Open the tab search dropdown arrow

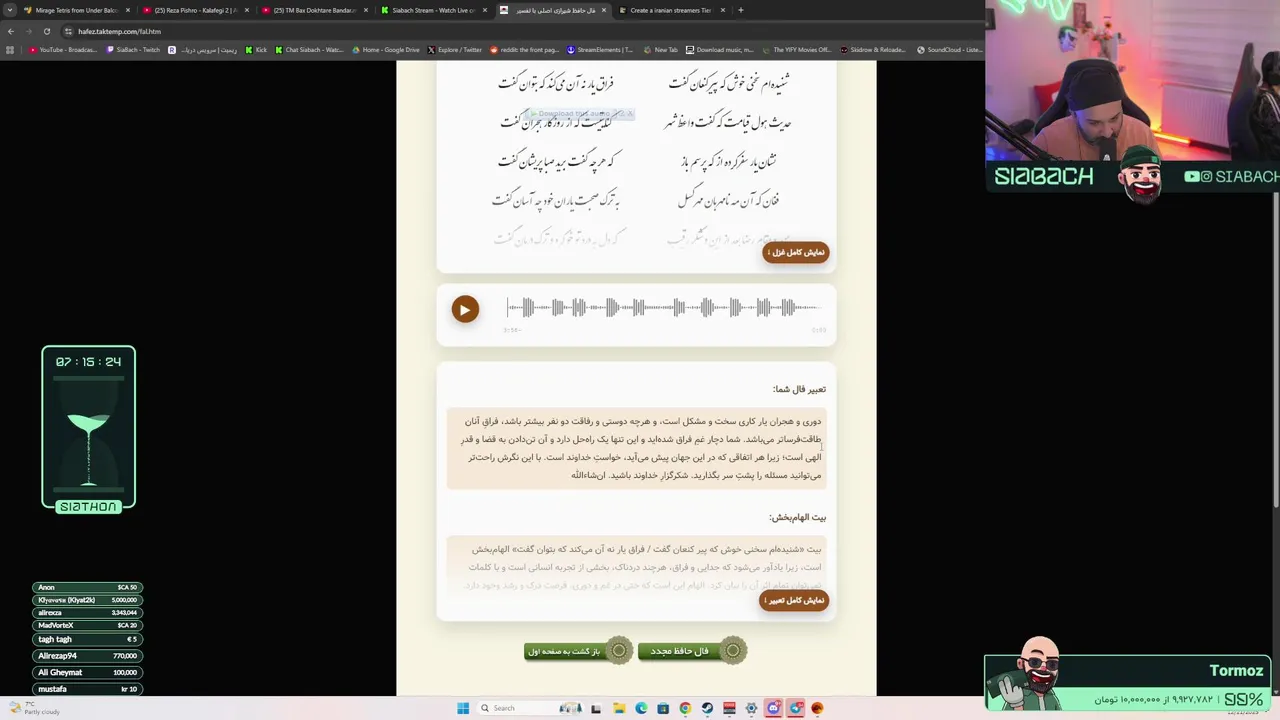tap(11, 10)
